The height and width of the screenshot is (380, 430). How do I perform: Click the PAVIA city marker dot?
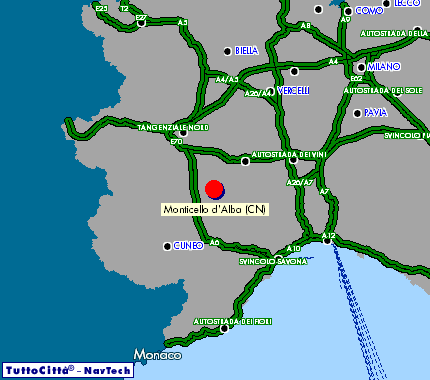[x=357, y=114]
